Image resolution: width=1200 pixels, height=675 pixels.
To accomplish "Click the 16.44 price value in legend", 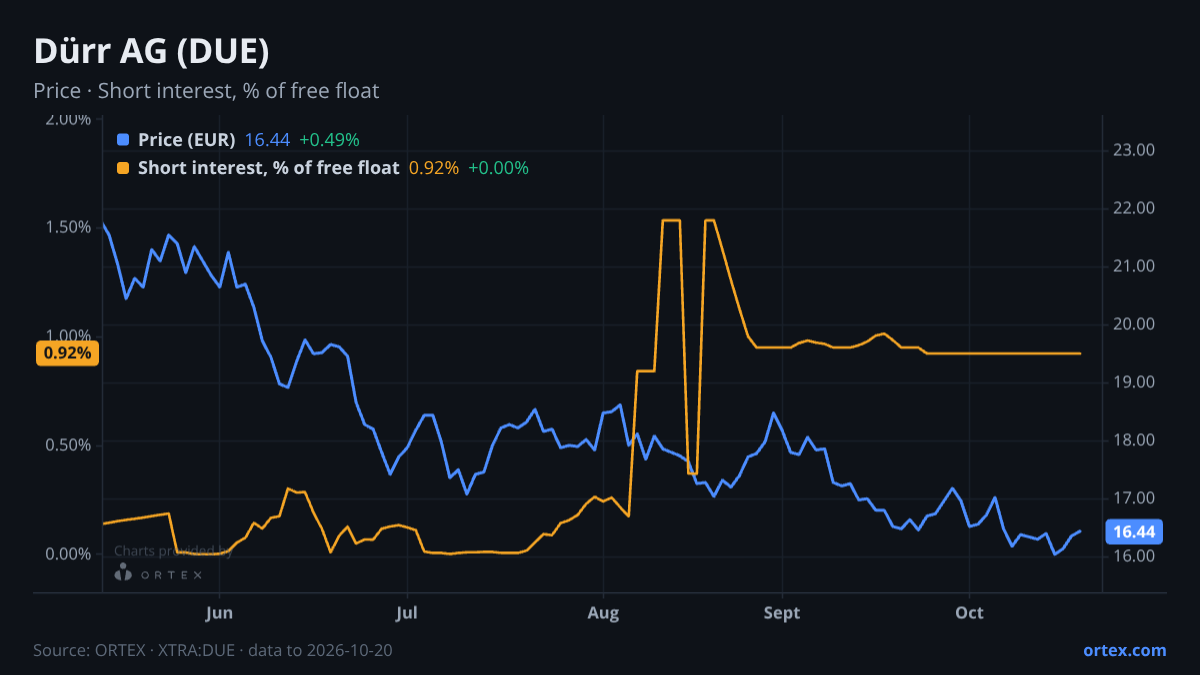I will pos(267,140).
